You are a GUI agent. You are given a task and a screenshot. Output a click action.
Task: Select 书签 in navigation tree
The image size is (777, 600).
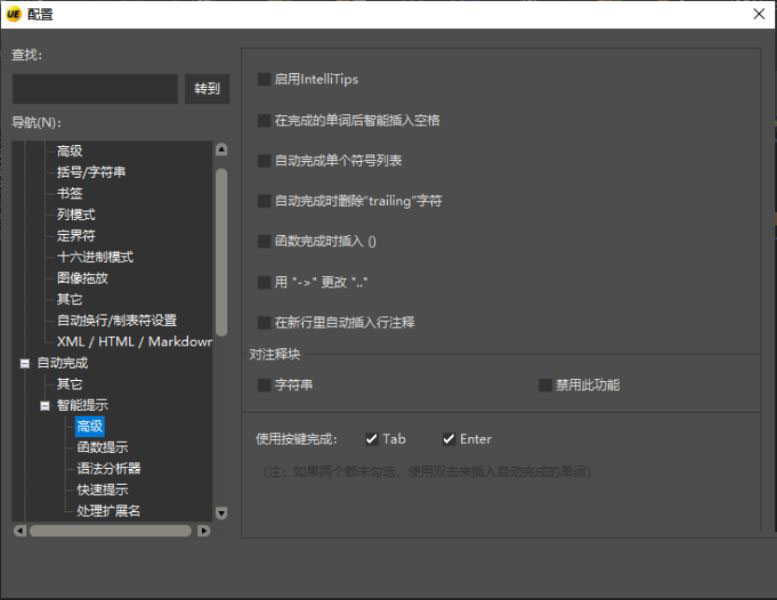point(69,193)
